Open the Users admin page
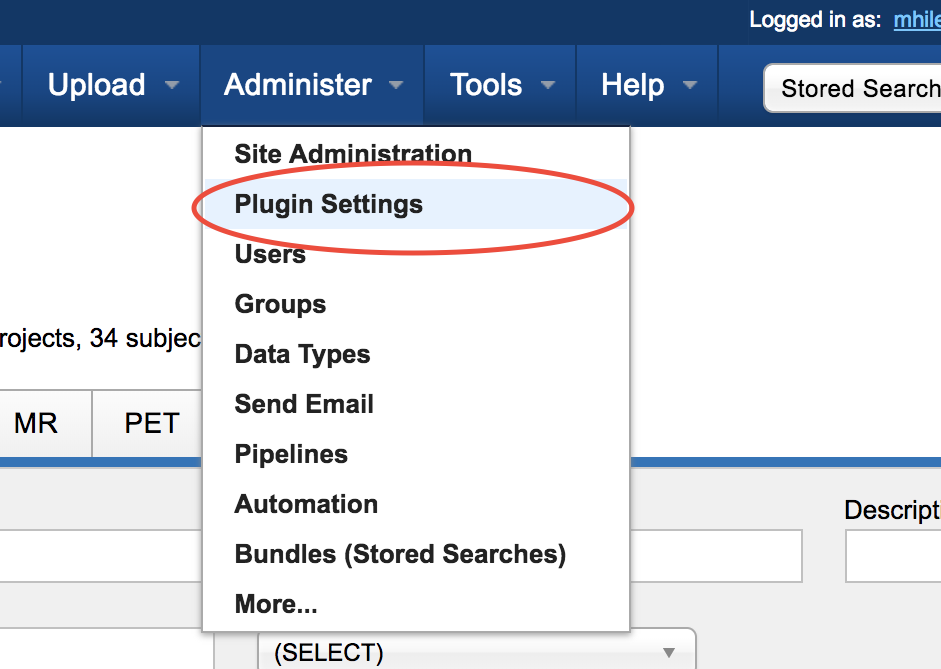Viewport: 941px width, 669px height. click(x=270, y=254)
